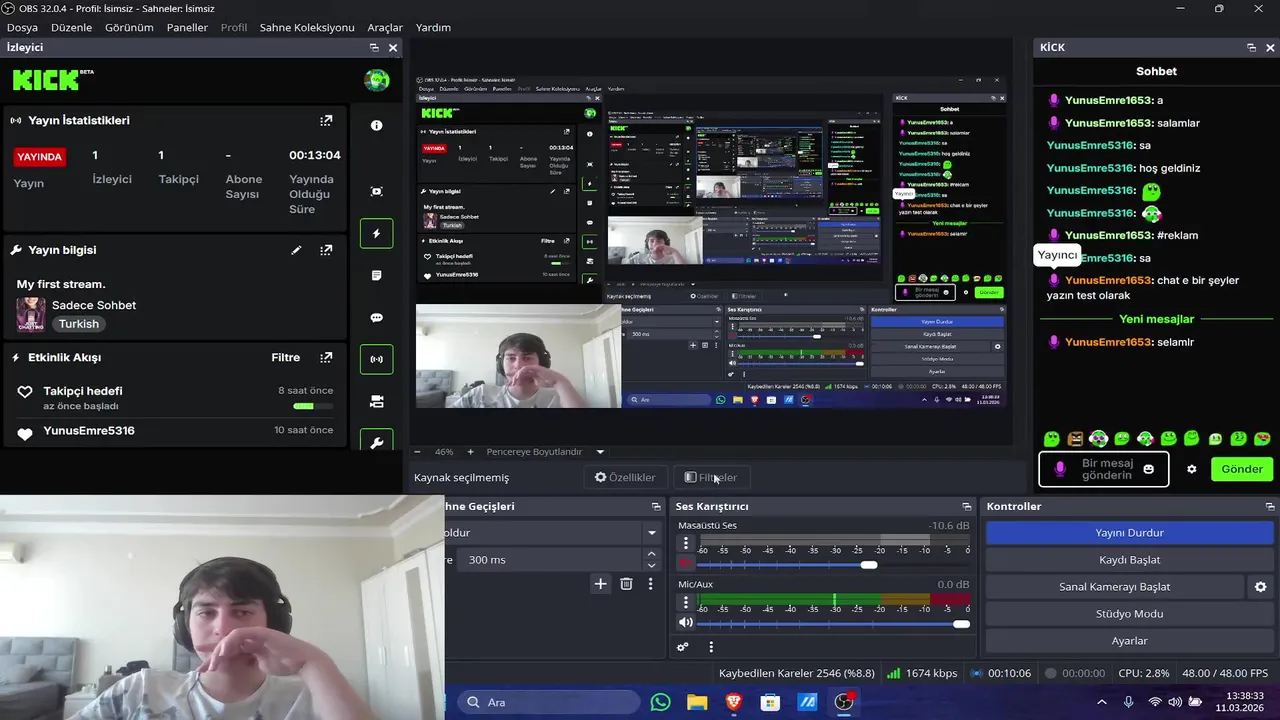Viewport: 1280px width, 720px height.
Task: Click the Gönder send button
Action: point(1242,469)
